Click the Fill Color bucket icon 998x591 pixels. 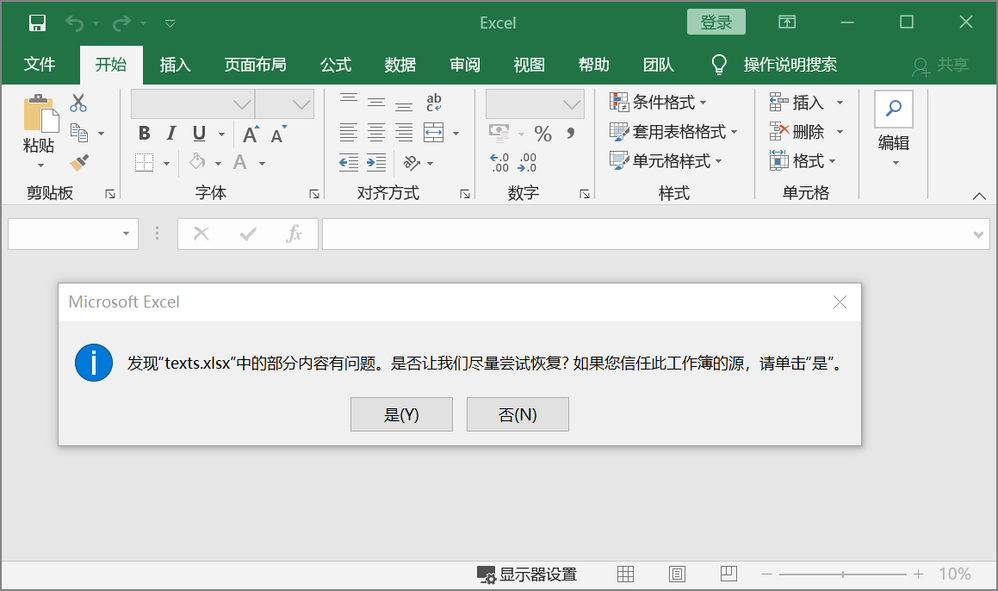(x=197, y=162)
